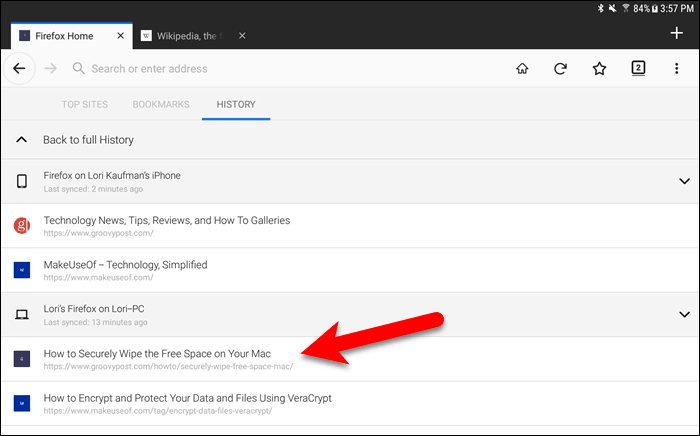
Task: Close the Firefox Home tab
Action: tap(121, 36)
